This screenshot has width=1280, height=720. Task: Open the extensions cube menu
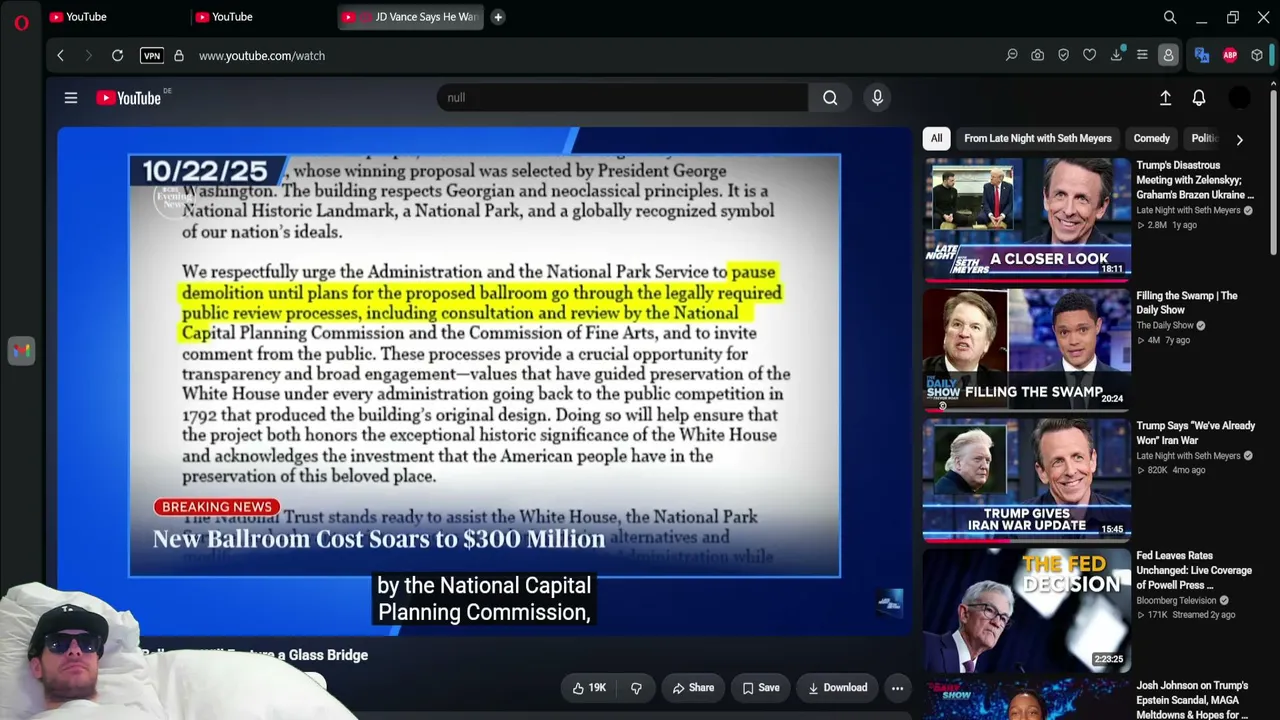point(1257,56)
